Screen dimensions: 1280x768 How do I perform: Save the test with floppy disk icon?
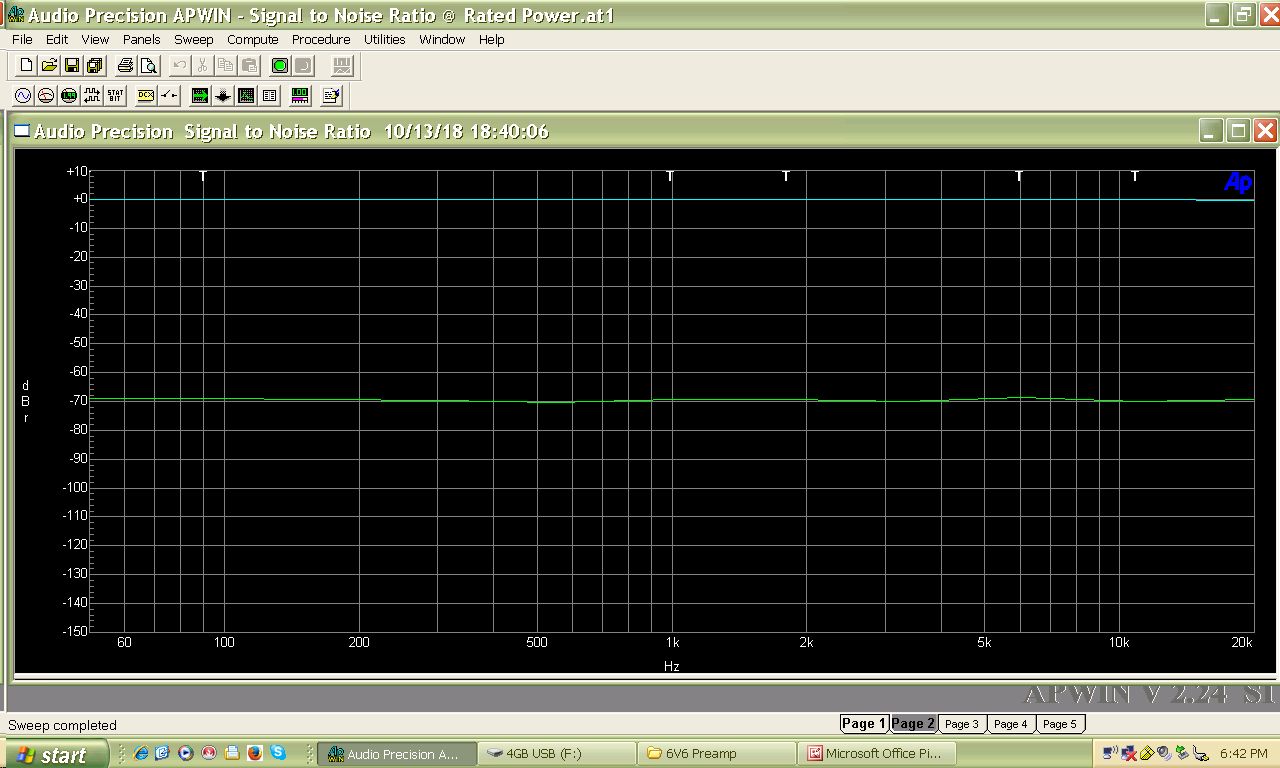72,65
